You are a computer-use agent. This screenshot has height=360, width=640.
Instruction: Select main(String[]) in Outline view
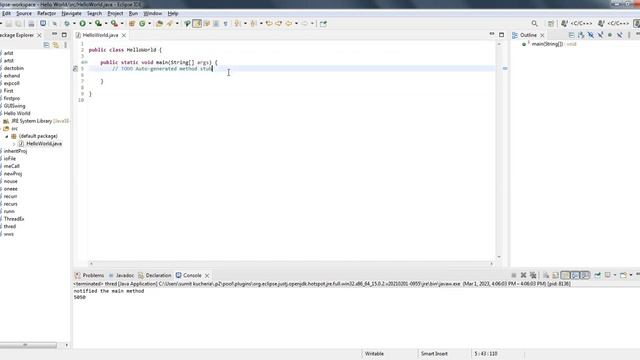547,44
